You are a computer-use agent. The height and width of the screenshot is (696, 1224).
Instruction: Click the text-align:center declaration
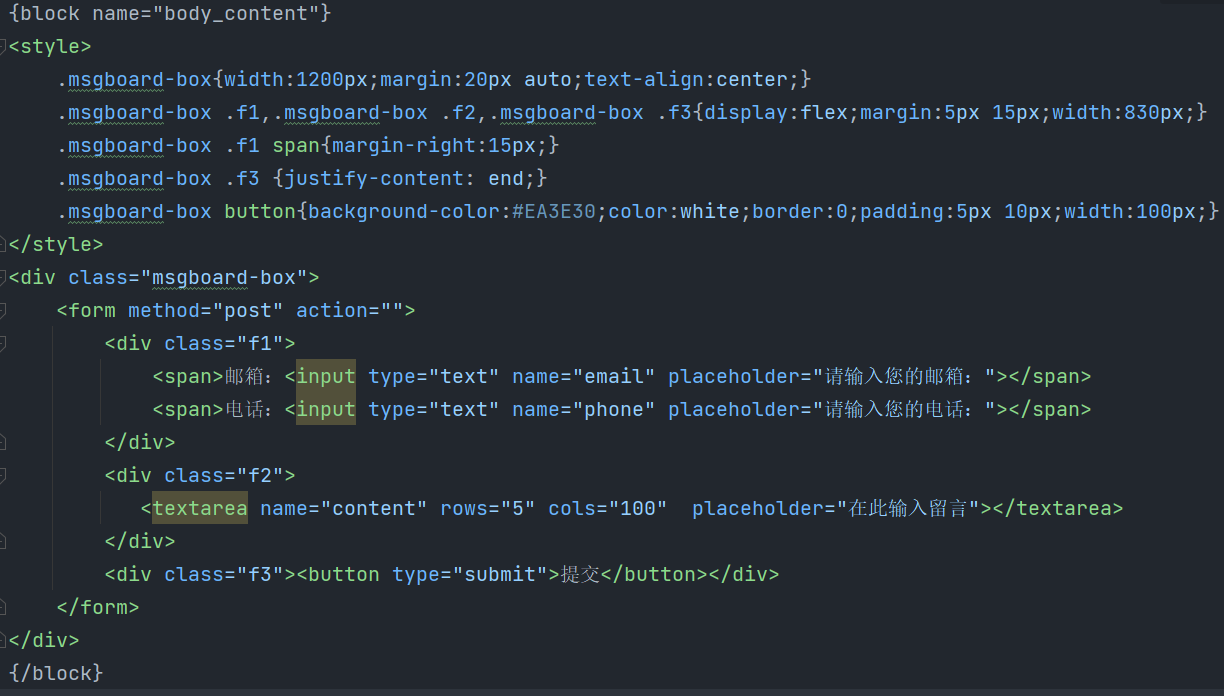[x=687, y=79]
